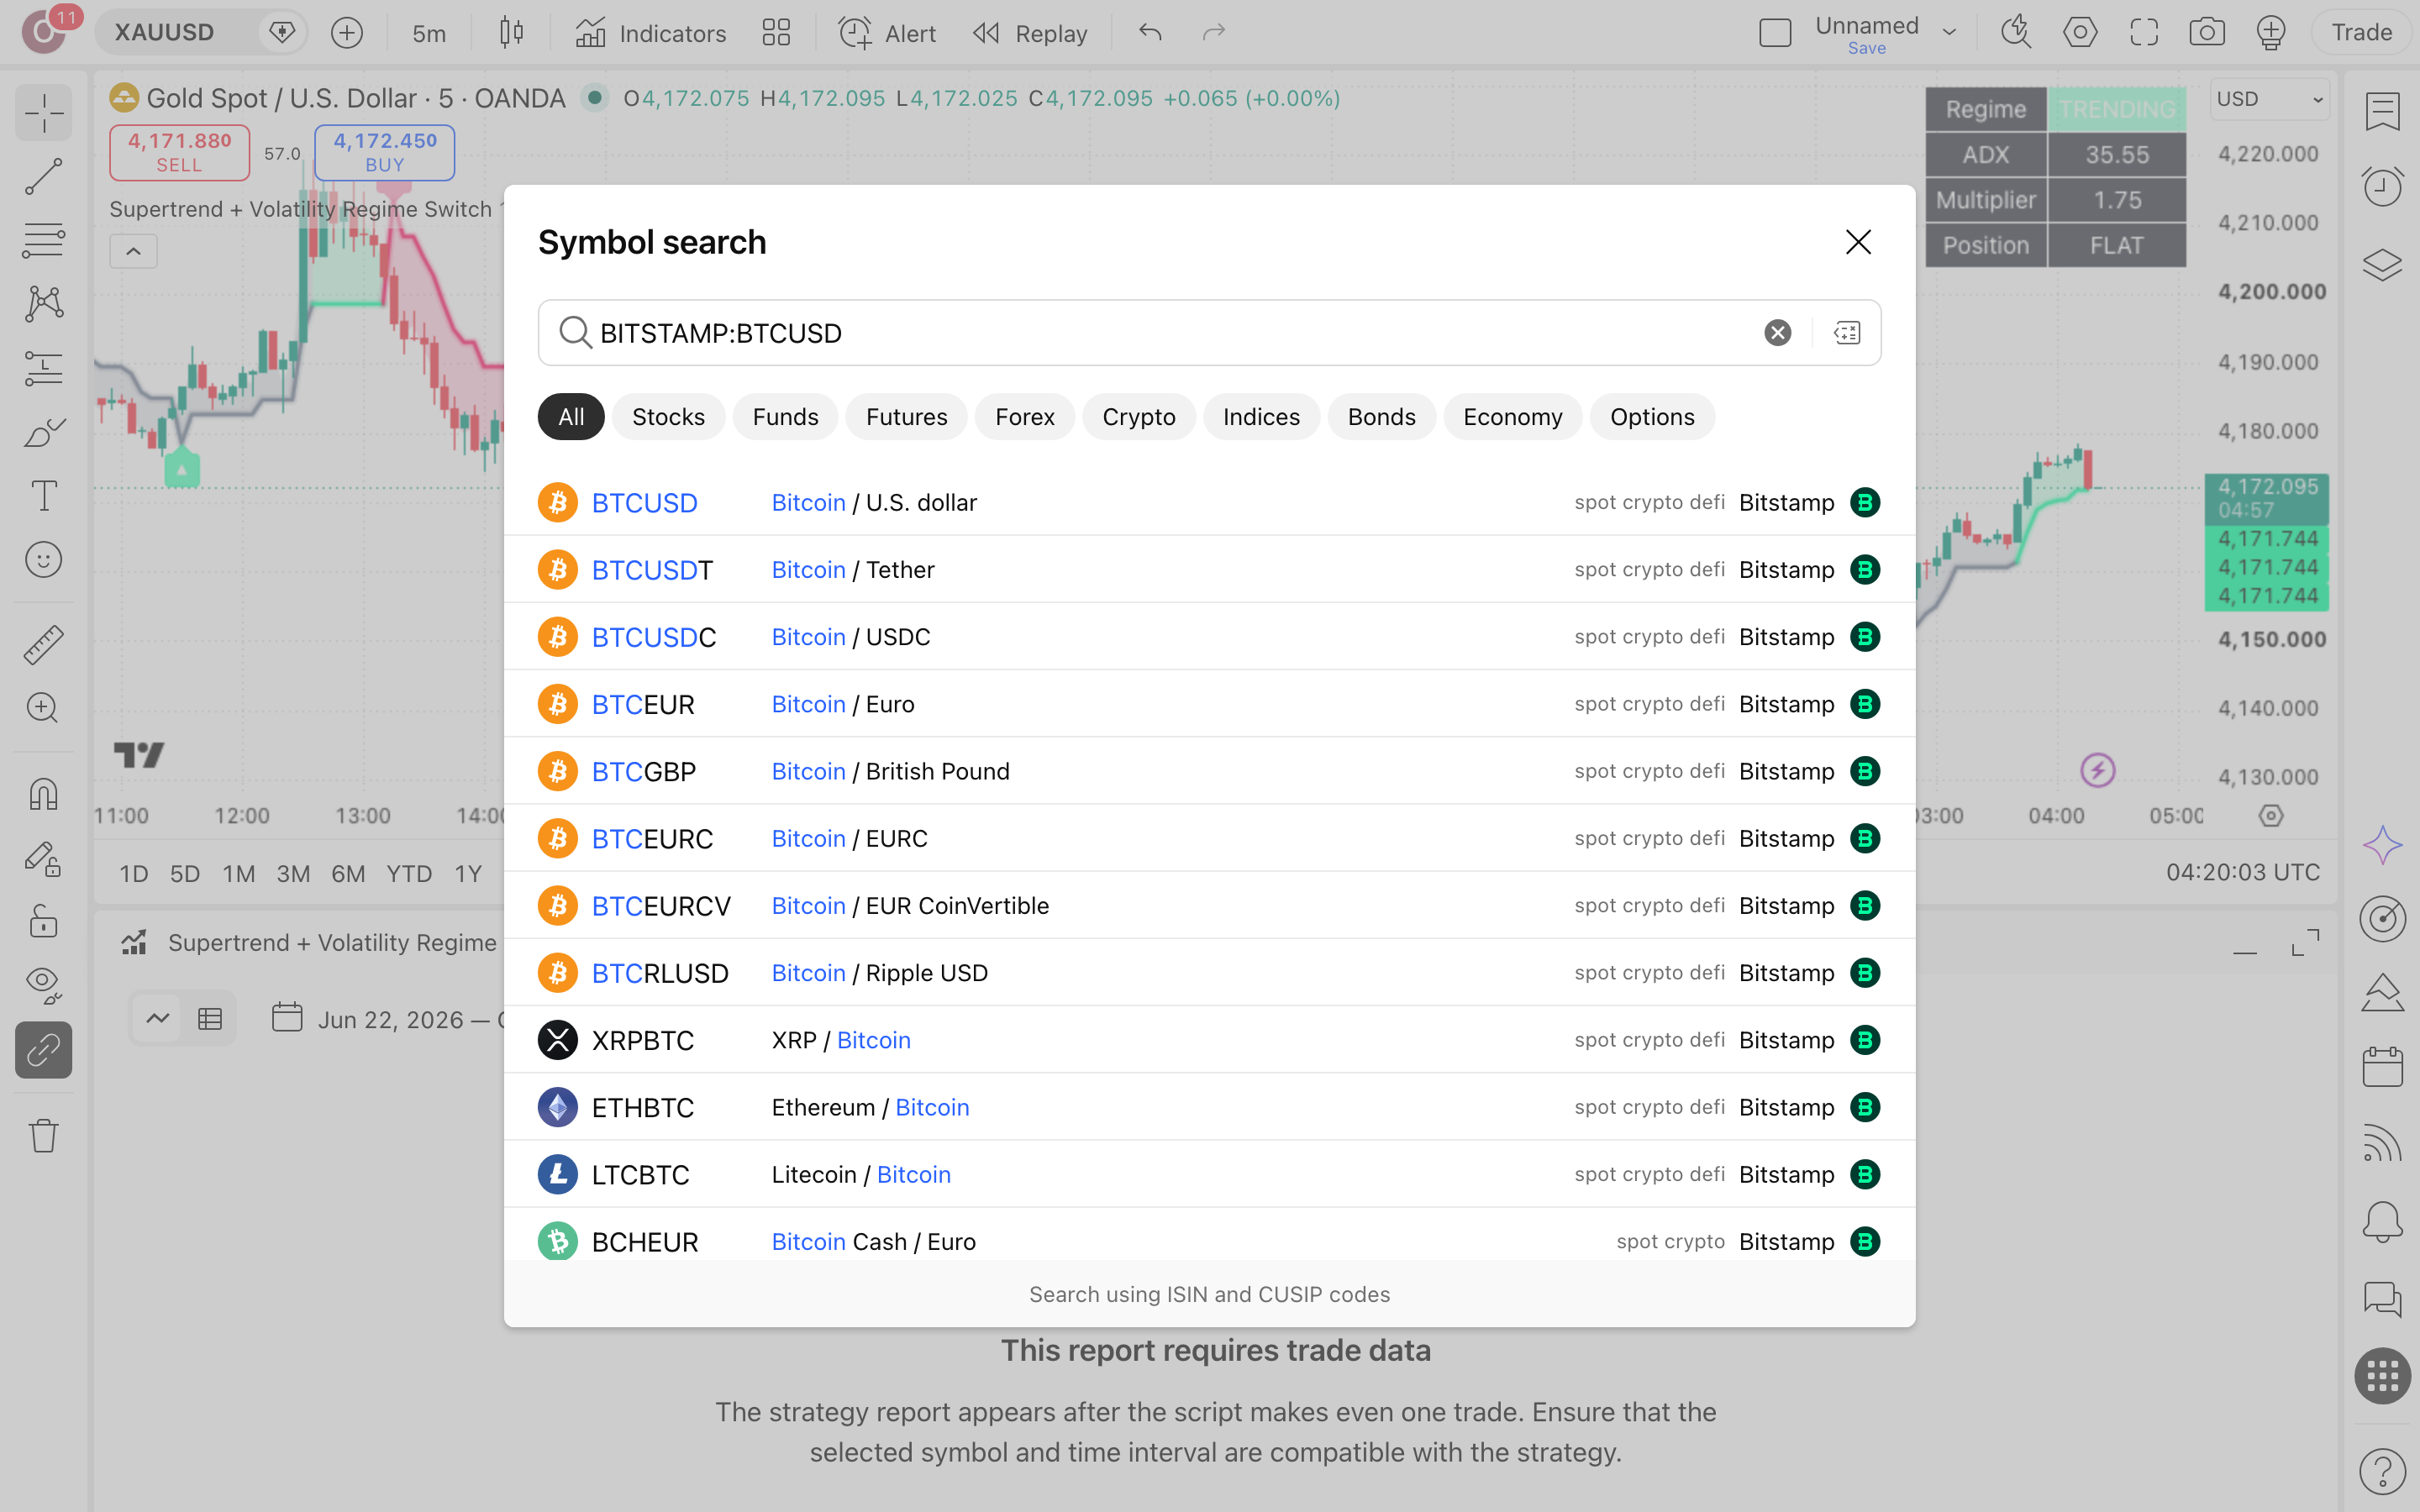Filter symbol results by Futures

point(906,417)
